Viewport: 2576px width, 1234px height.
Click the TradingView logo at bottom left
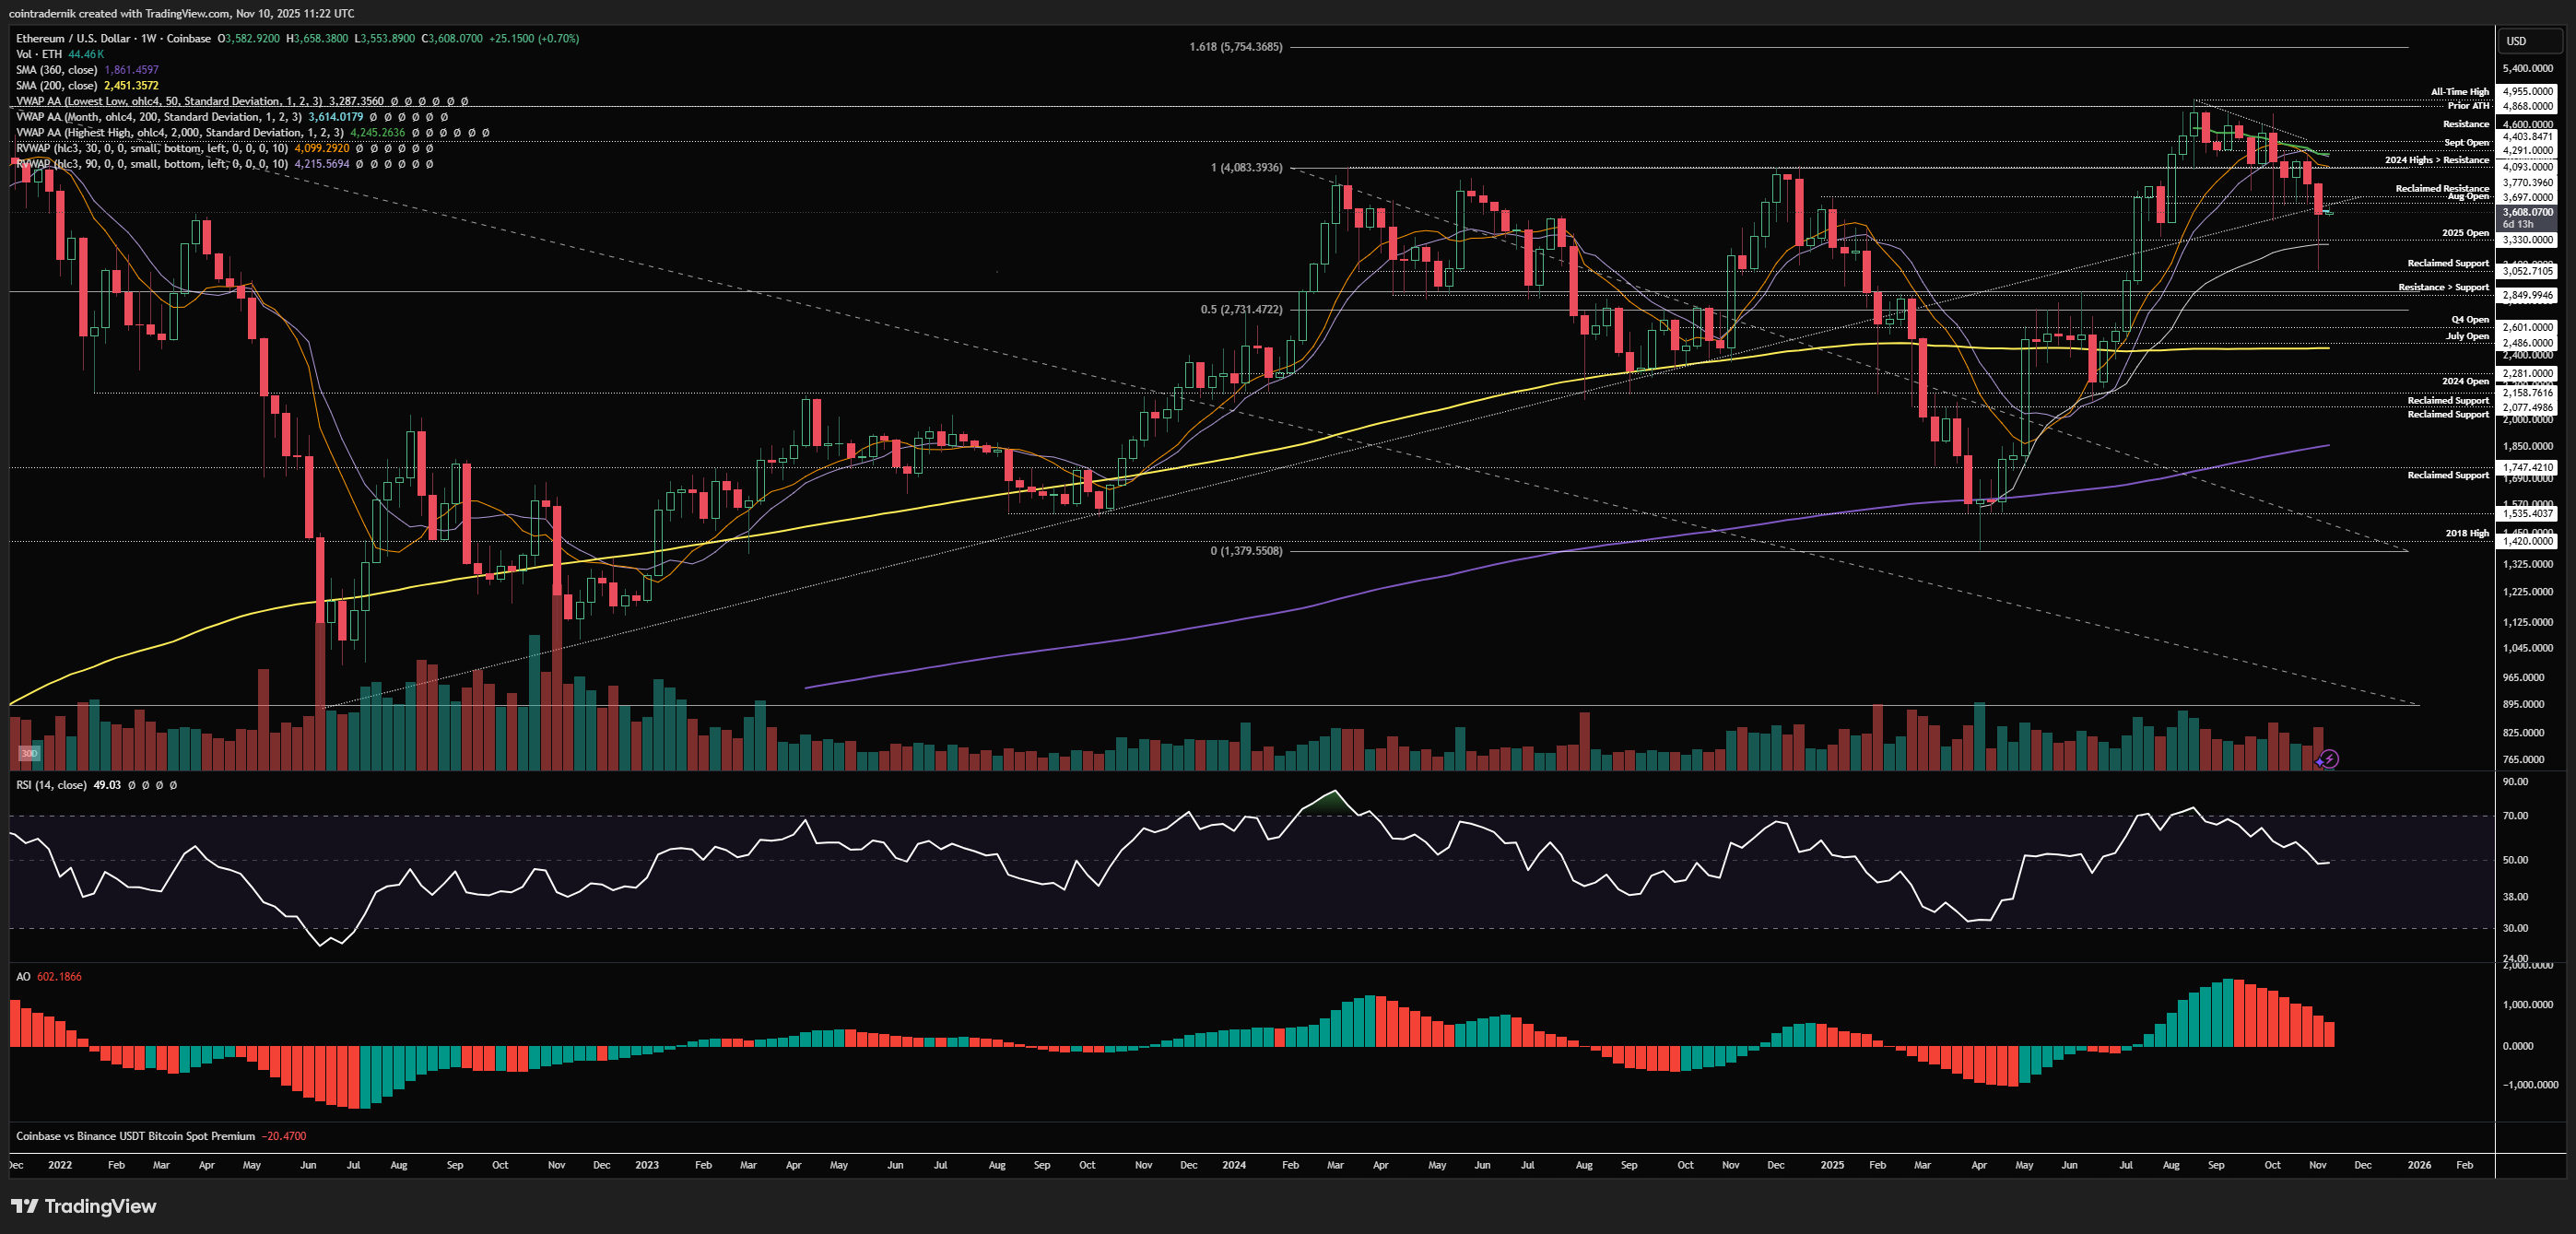point(84,1206)
